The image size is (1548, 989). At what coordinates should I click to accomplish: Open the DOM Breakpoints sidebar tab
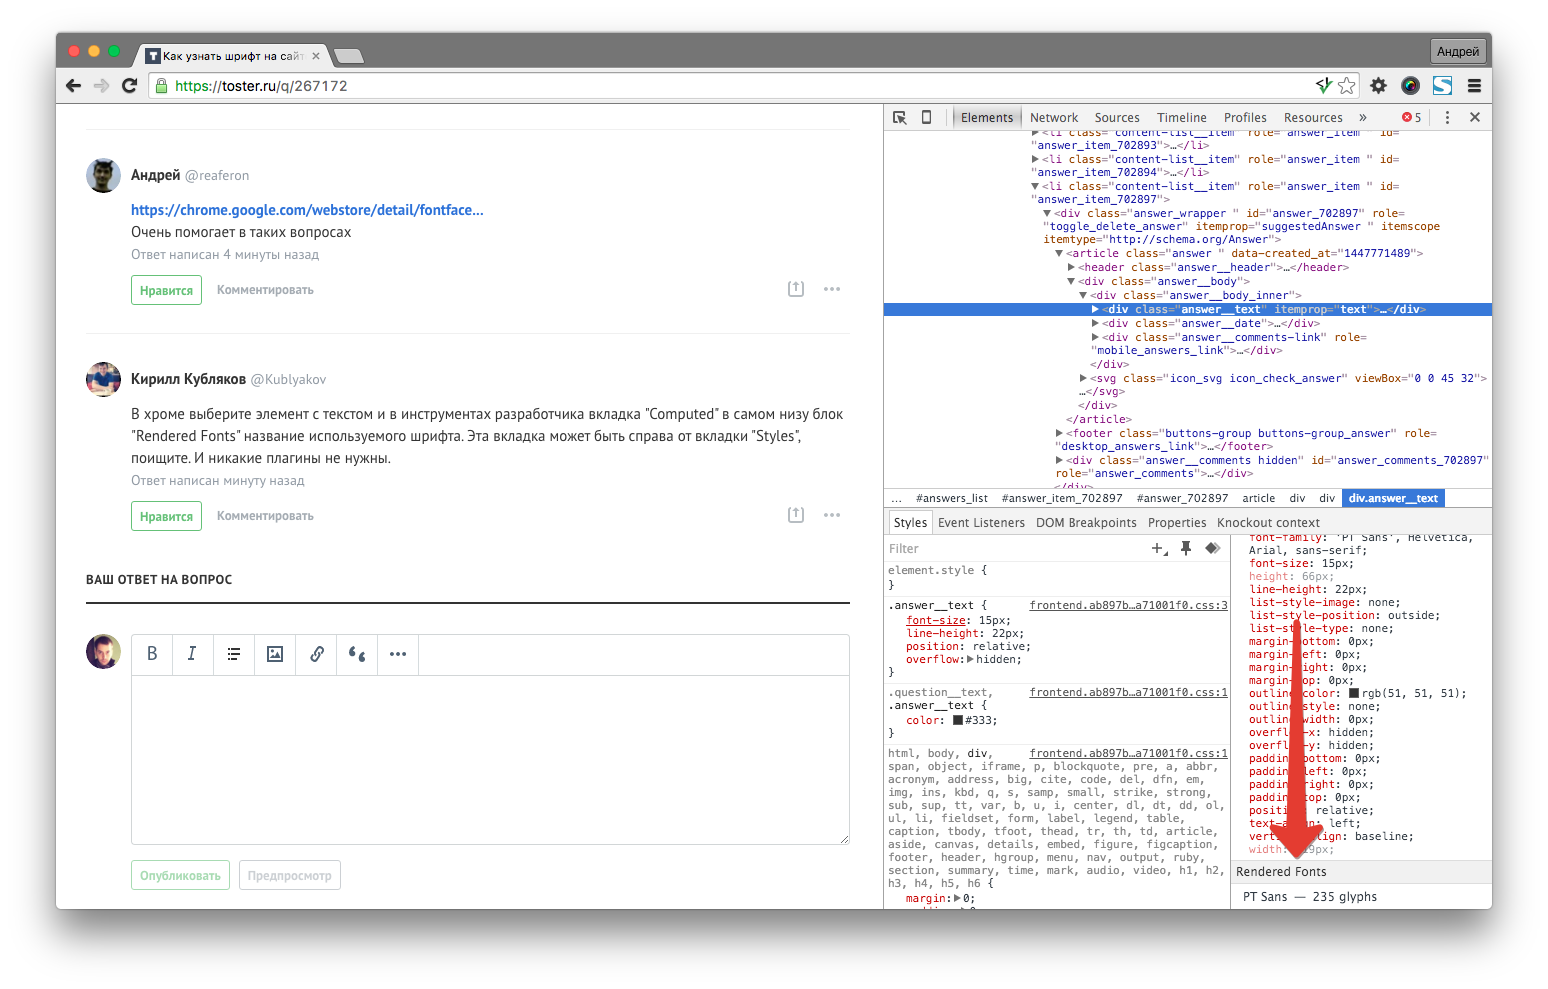(1086, 522)
